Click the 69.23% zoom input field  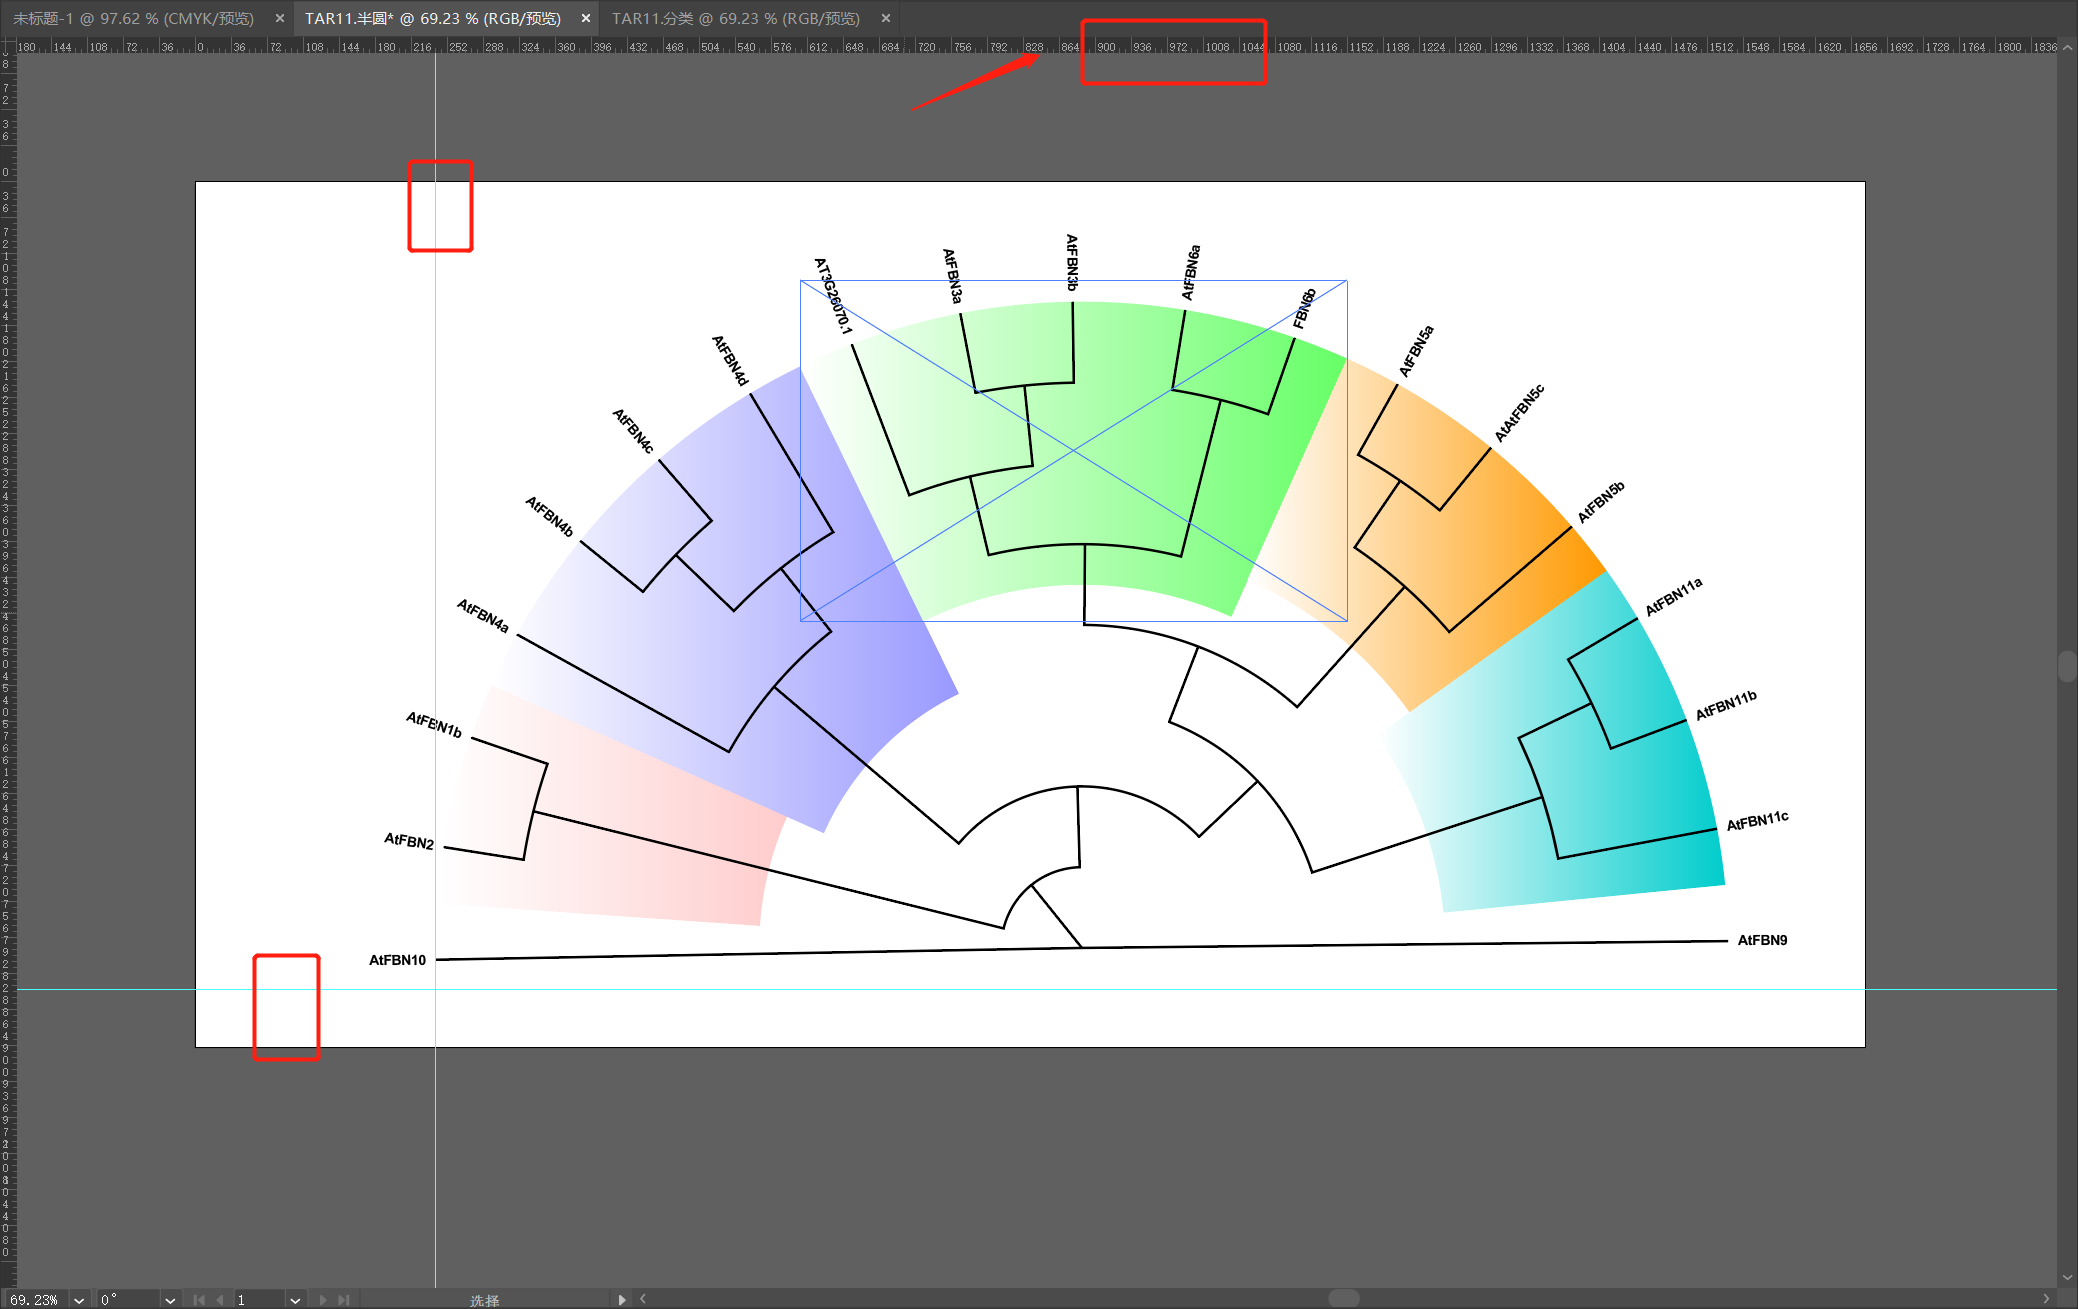36,1300
